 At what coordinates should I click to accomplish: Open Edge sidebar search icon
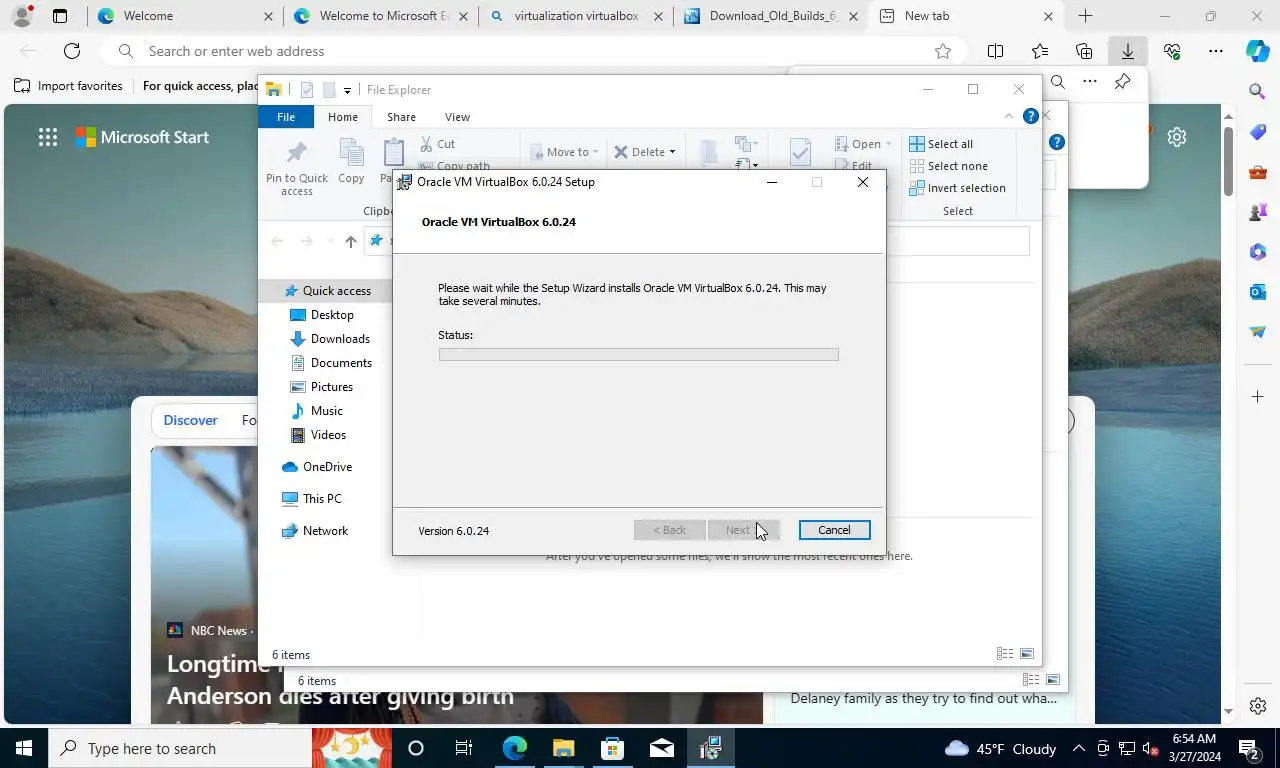pyautogui.click(x=1258, y=91)
